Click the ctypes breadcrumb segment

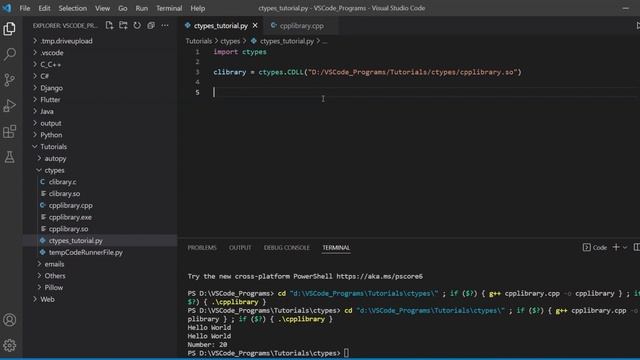point(230,41)
